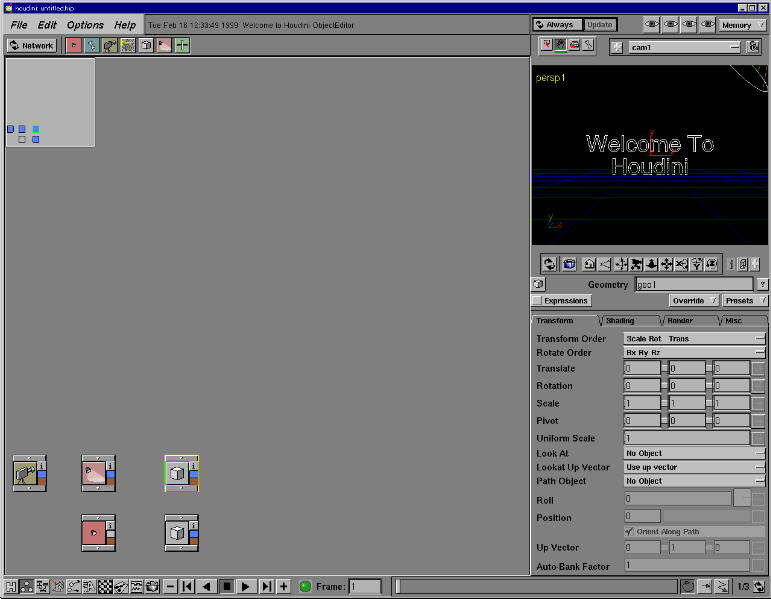Image resolution: width=771 pixels, height=599 pixels.
Task: Click the pink light node tile
Action: 98,473
